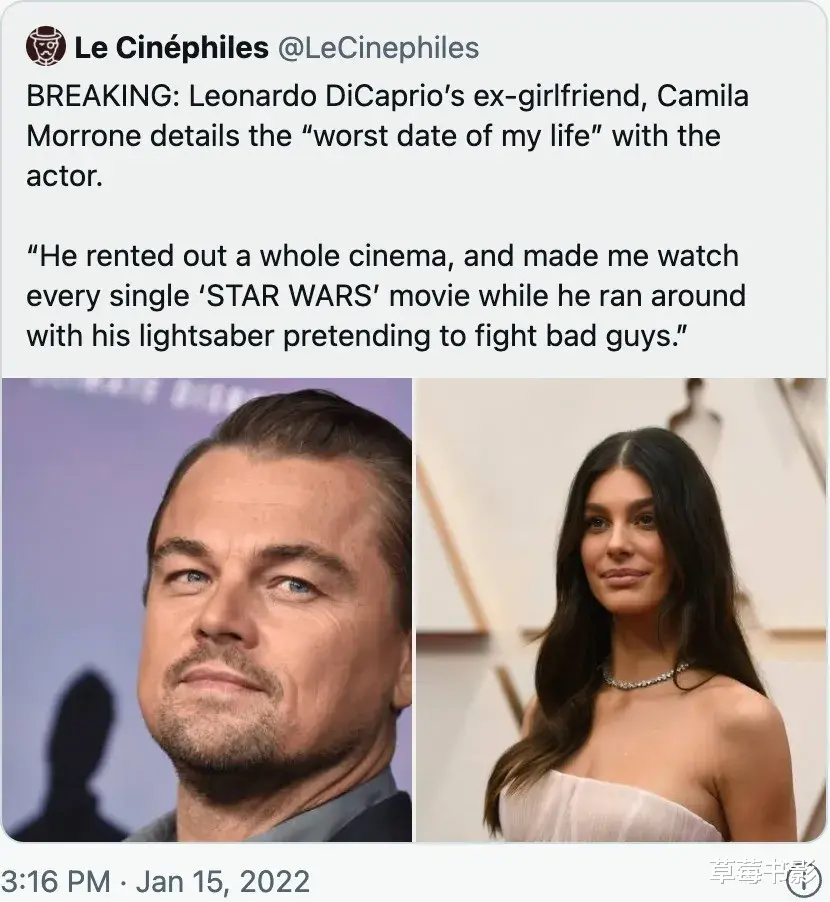
Task: Click the Le Cinéphiles profile avatar
Action: pyautogui.click(x=45, y=46)
